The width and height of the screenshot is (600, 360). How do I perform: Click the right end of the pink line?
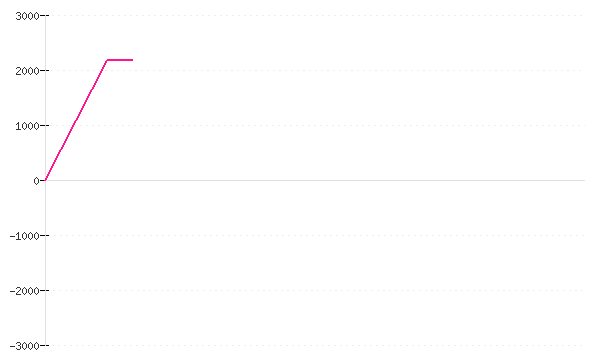click(x=132, y=60)
